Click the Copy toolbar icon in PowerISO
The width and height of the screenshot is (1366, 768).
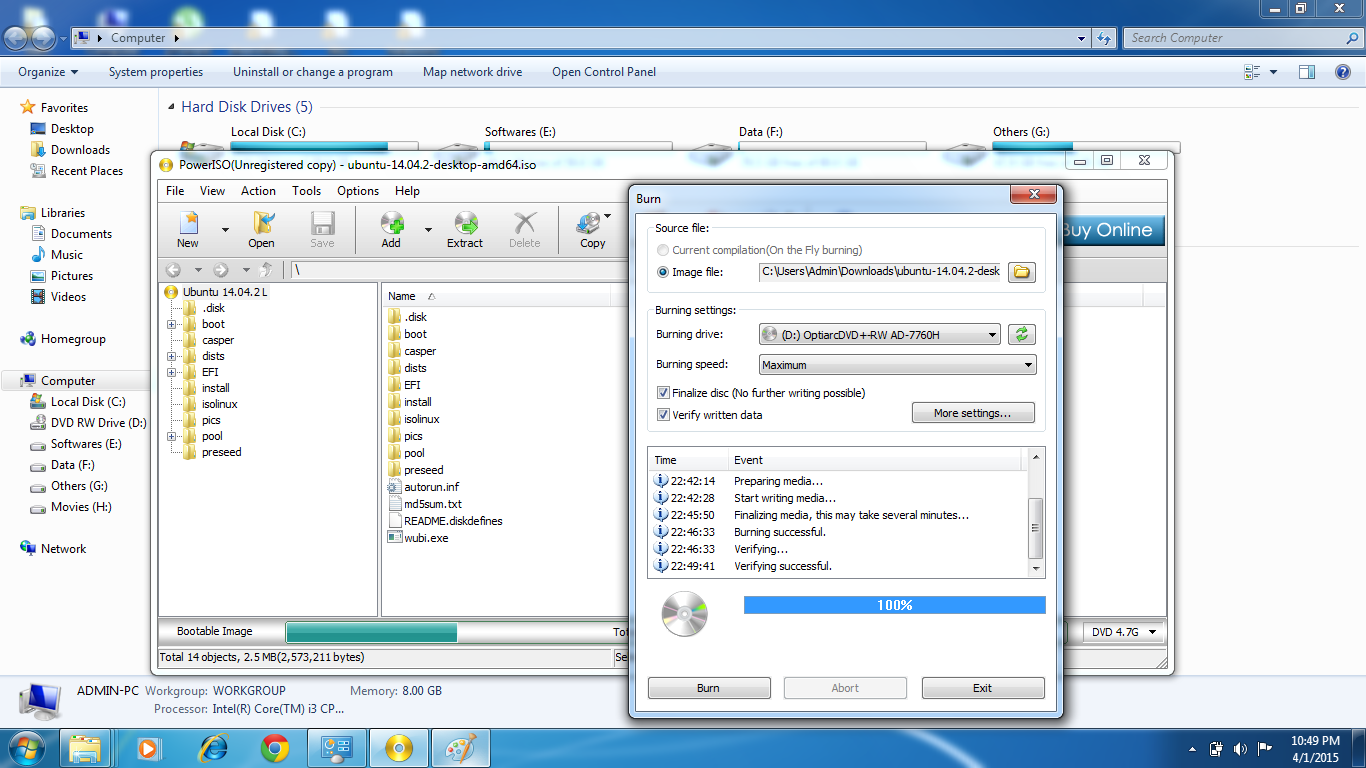point(593,229)
